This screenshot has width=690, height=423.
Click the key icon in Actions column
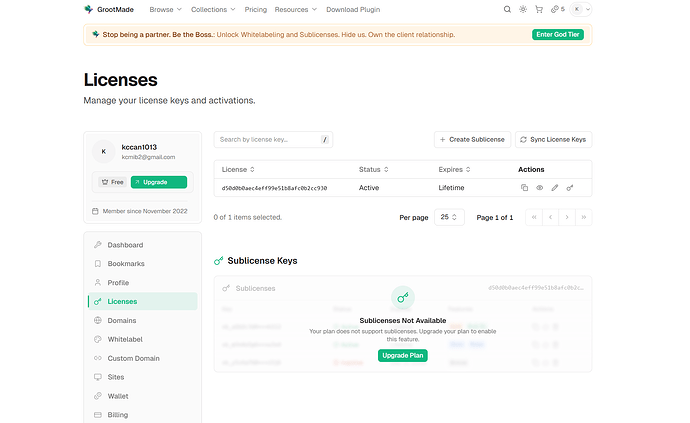(x=570, y=187)
